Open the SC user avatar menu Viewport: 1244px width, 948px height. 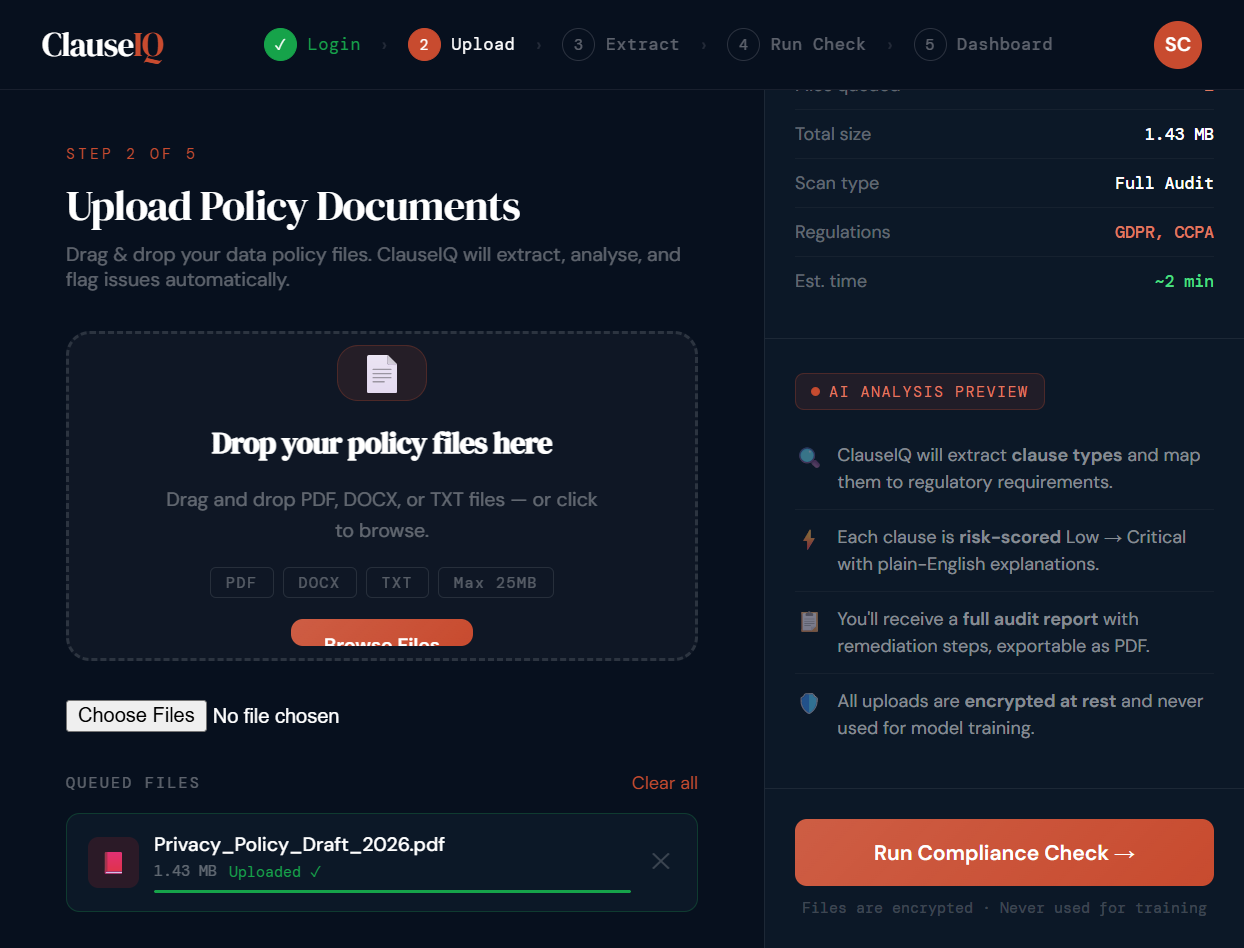(1177, 45)
